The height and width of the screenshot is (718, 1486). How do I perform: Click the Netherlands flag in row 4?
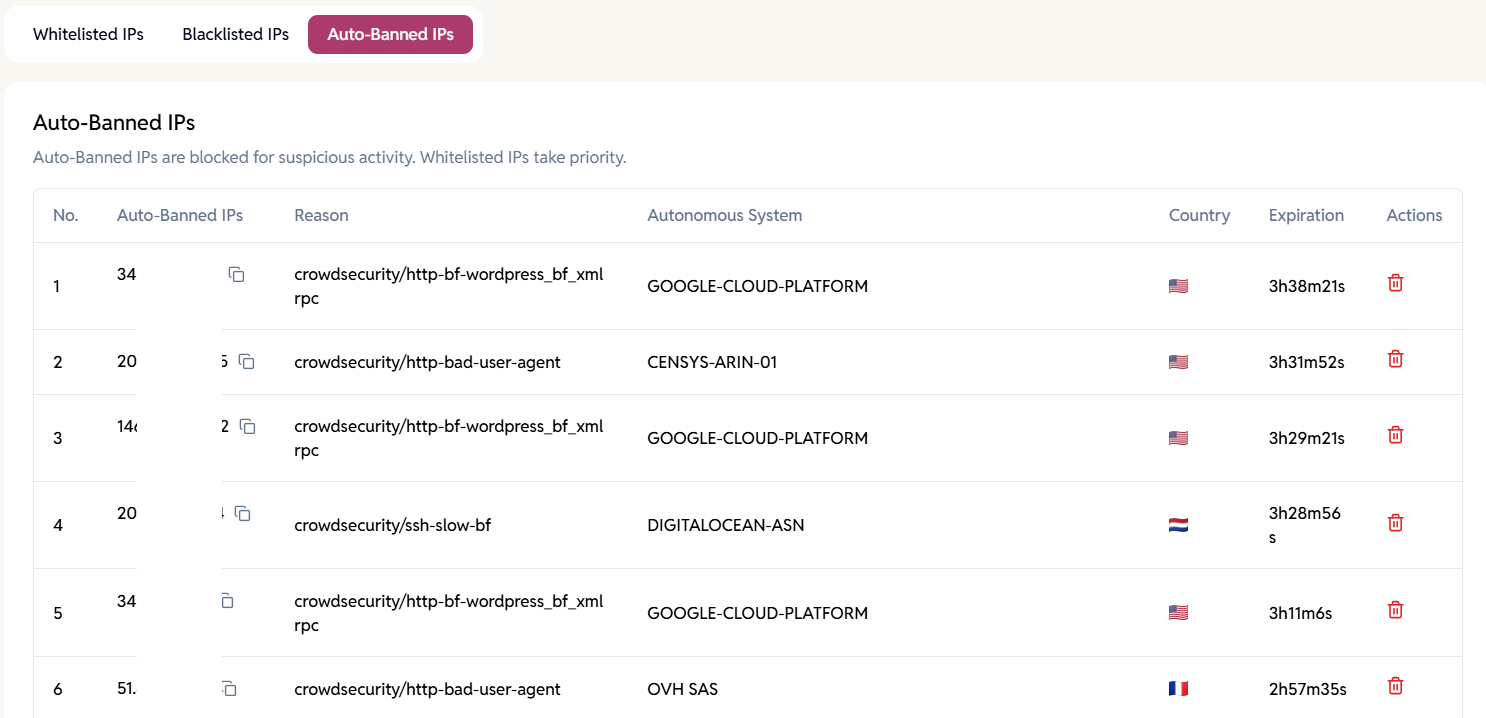1178,525
